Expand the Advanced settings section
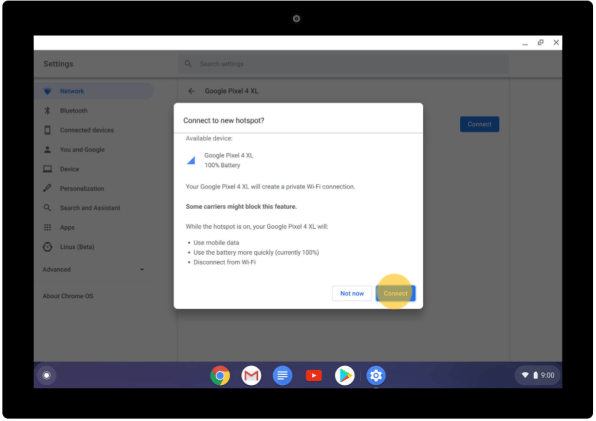Viewport: 596px width, 421px height. tap(94, 269)
